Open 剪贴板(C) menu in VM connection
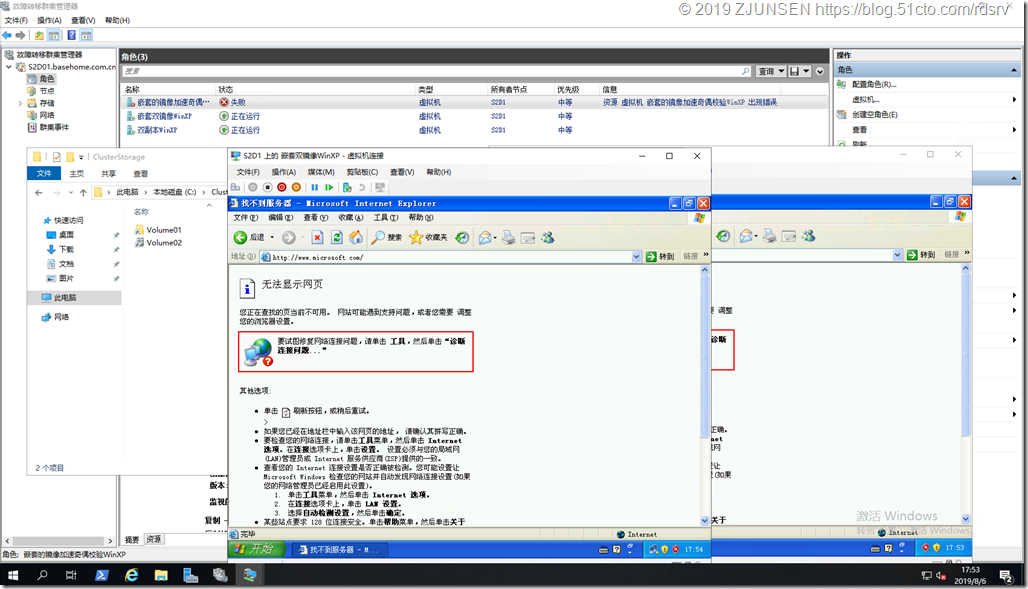This screenshot has height=589, width=1028. point(362,172)
